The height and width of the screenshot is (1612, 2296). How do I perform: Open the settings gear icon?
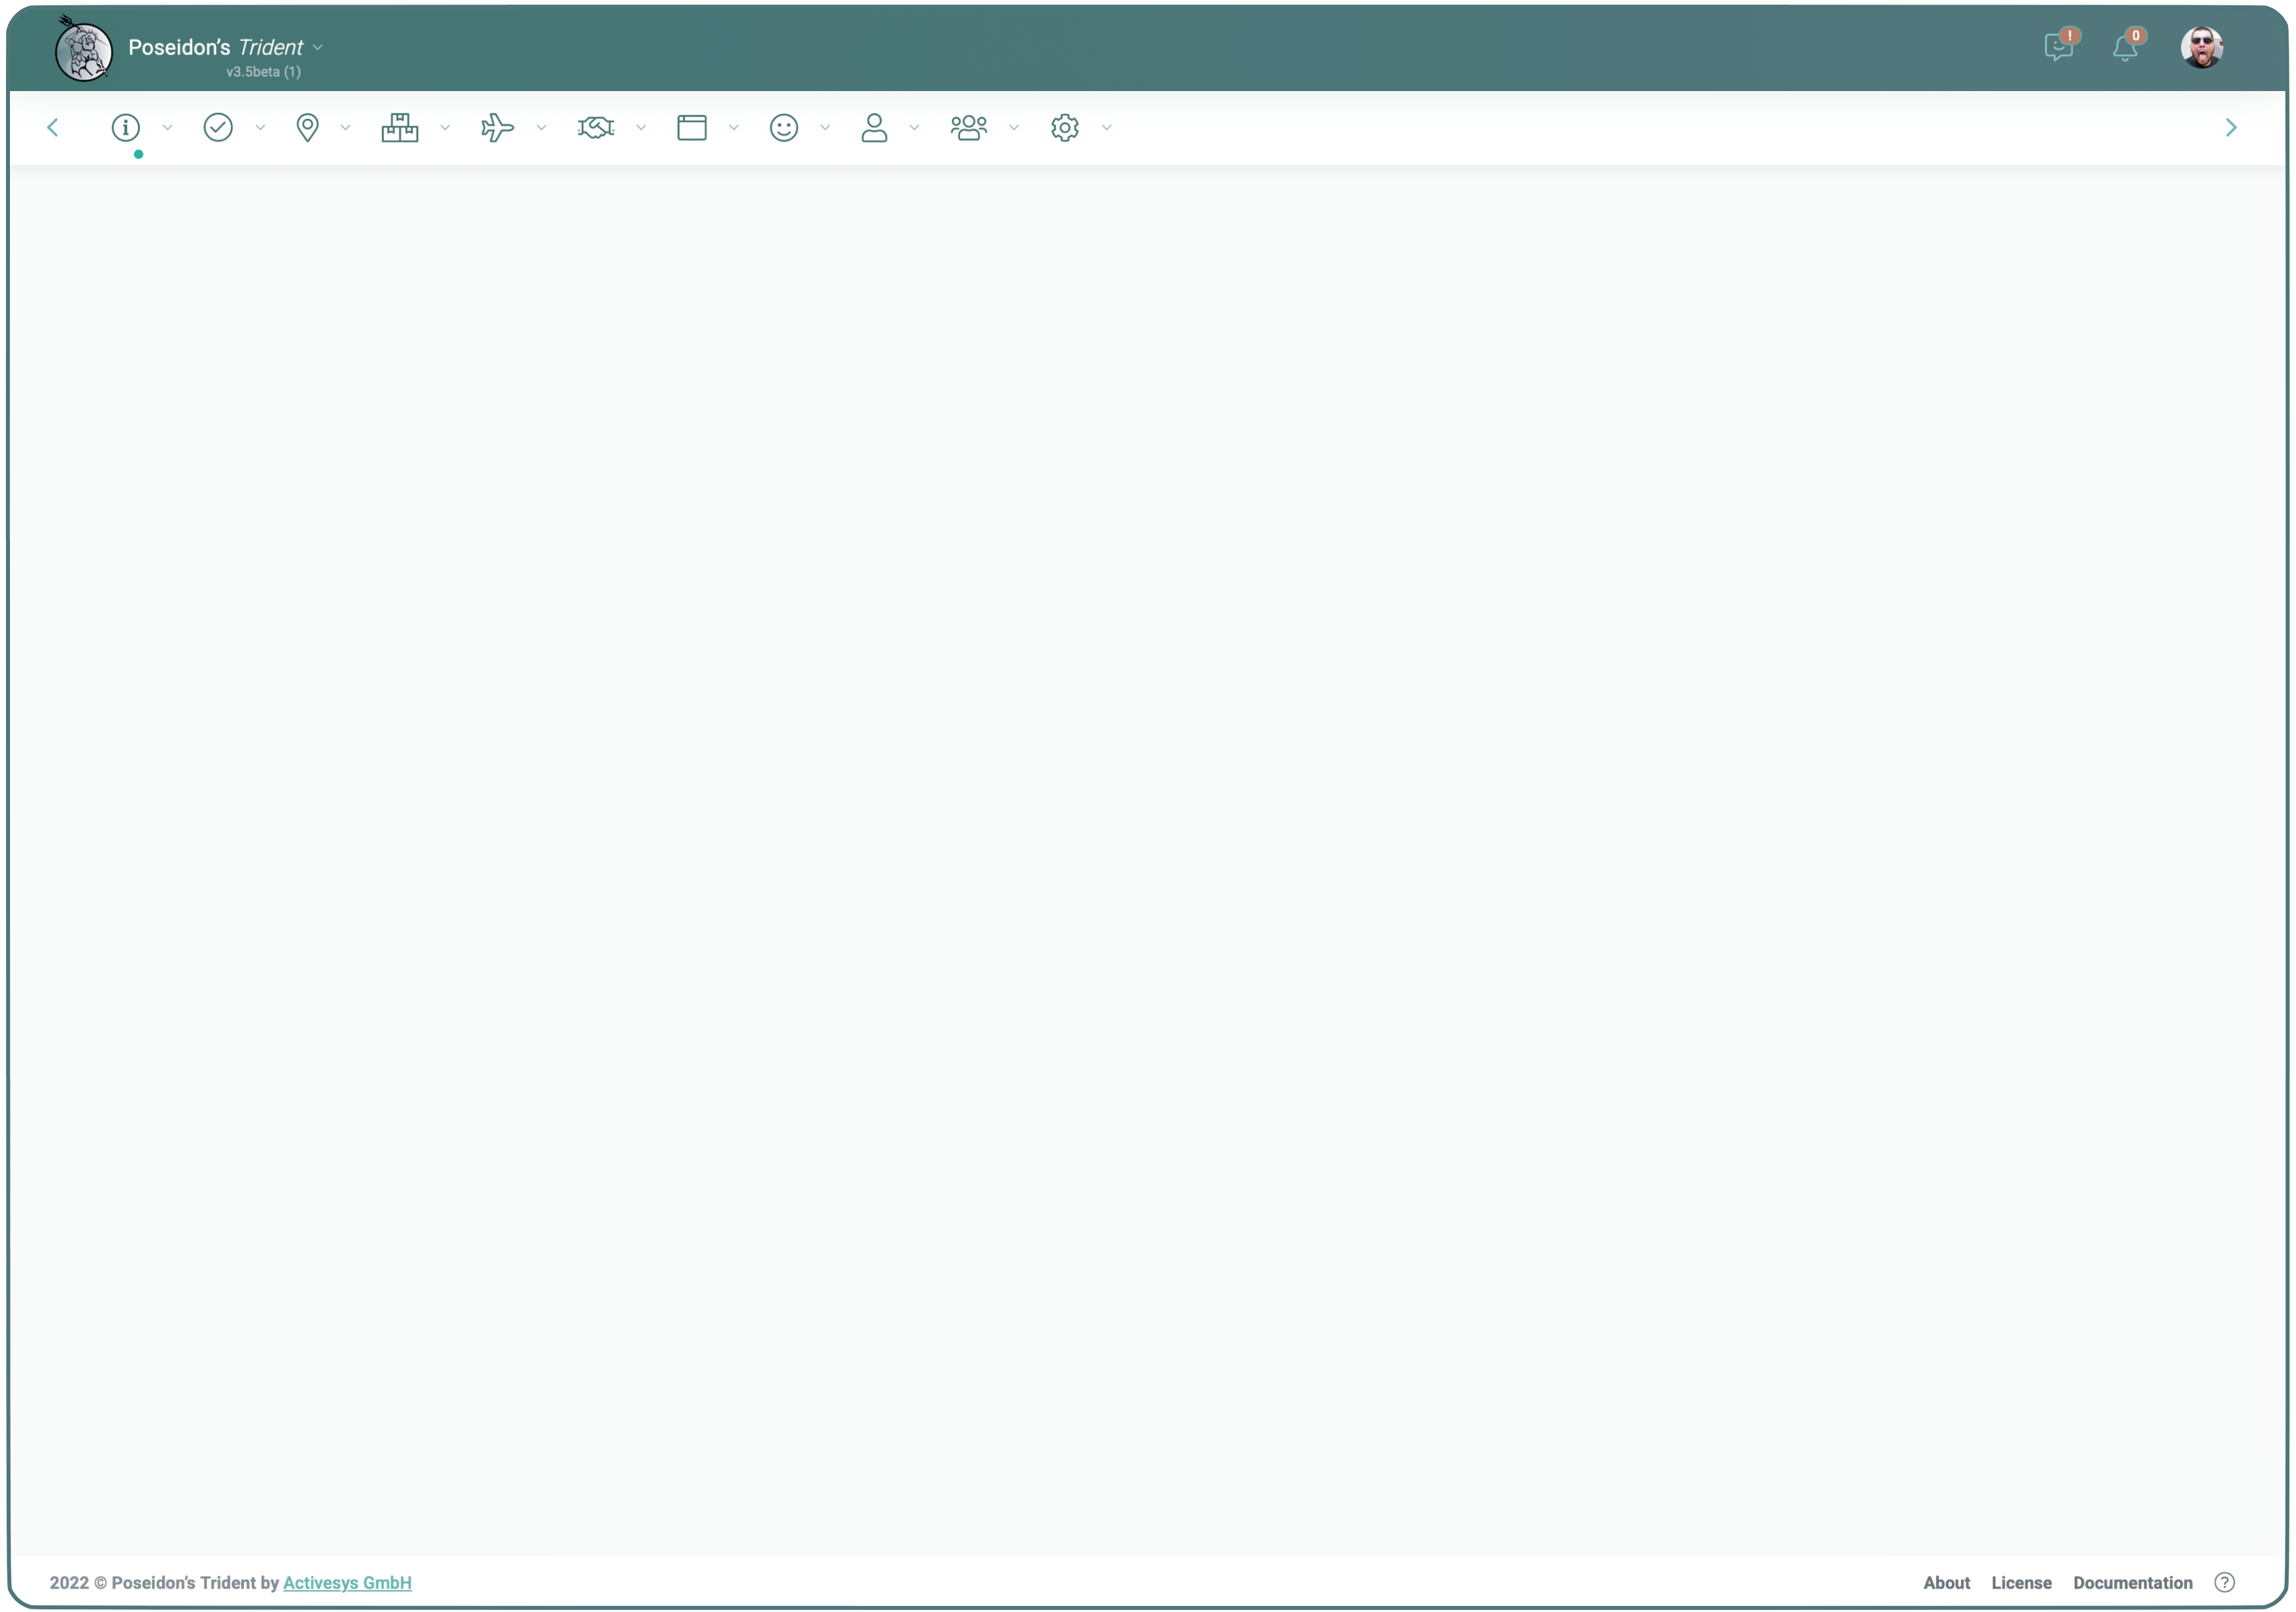[1065, 128]
